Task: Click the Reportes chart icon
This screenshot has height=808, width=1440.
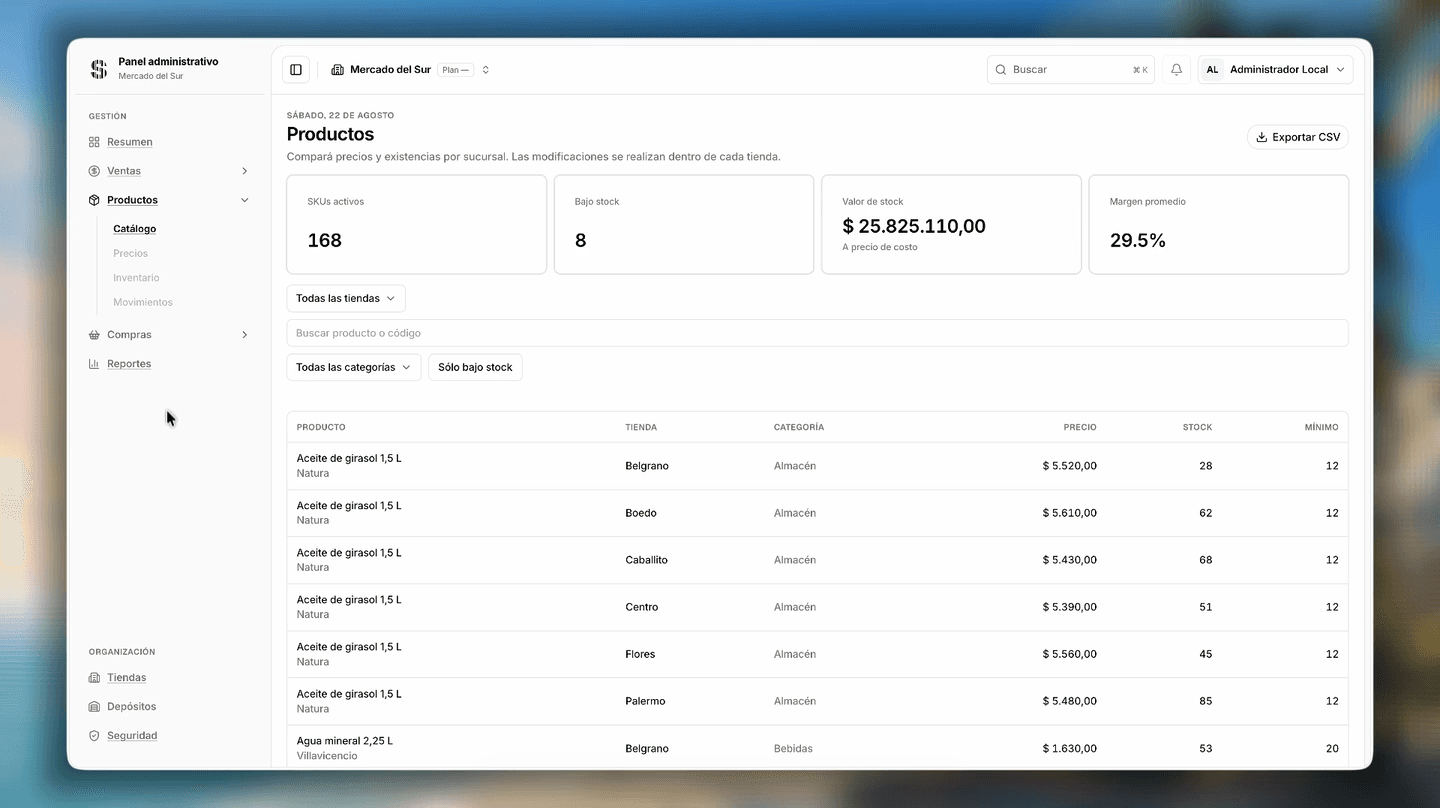Action: pyautogui.click(x=94, y=364)
